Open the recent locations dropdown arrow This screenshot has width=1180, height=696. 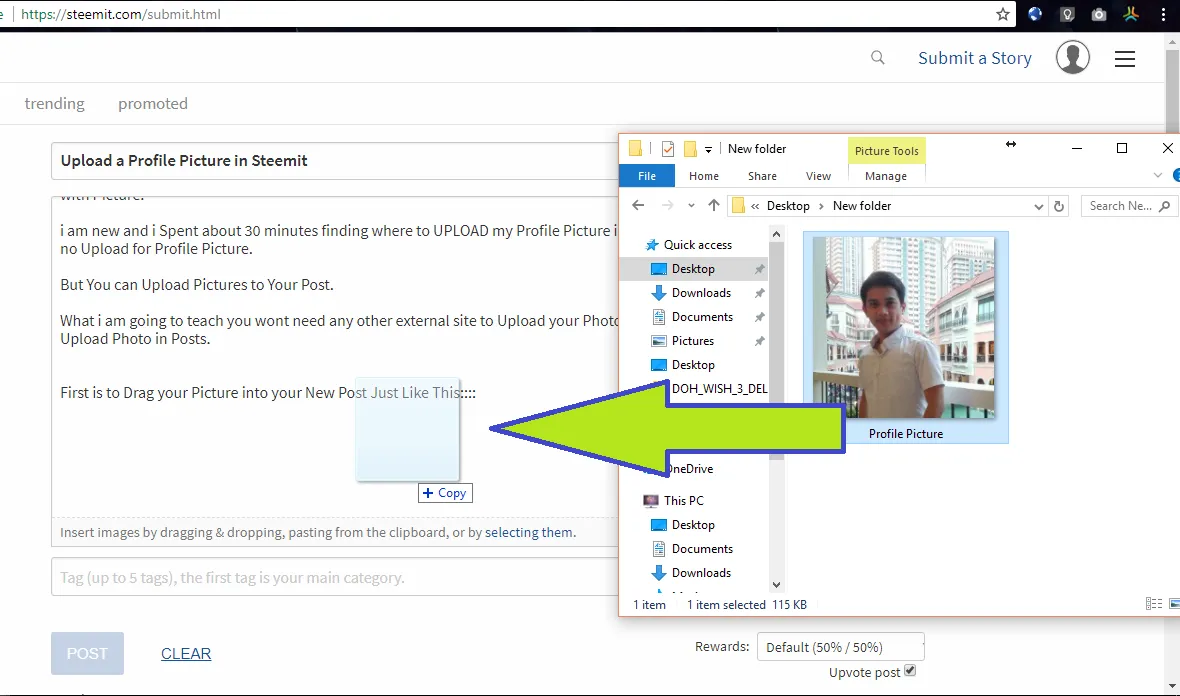691,205
